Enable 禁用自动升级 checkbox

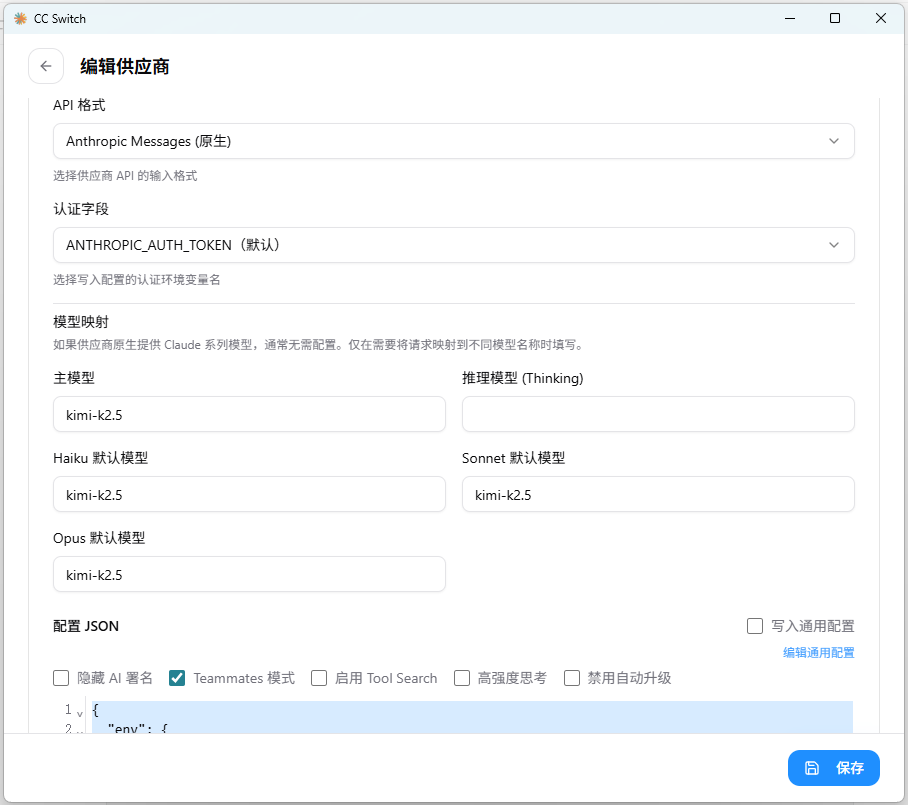pos(572,678)
